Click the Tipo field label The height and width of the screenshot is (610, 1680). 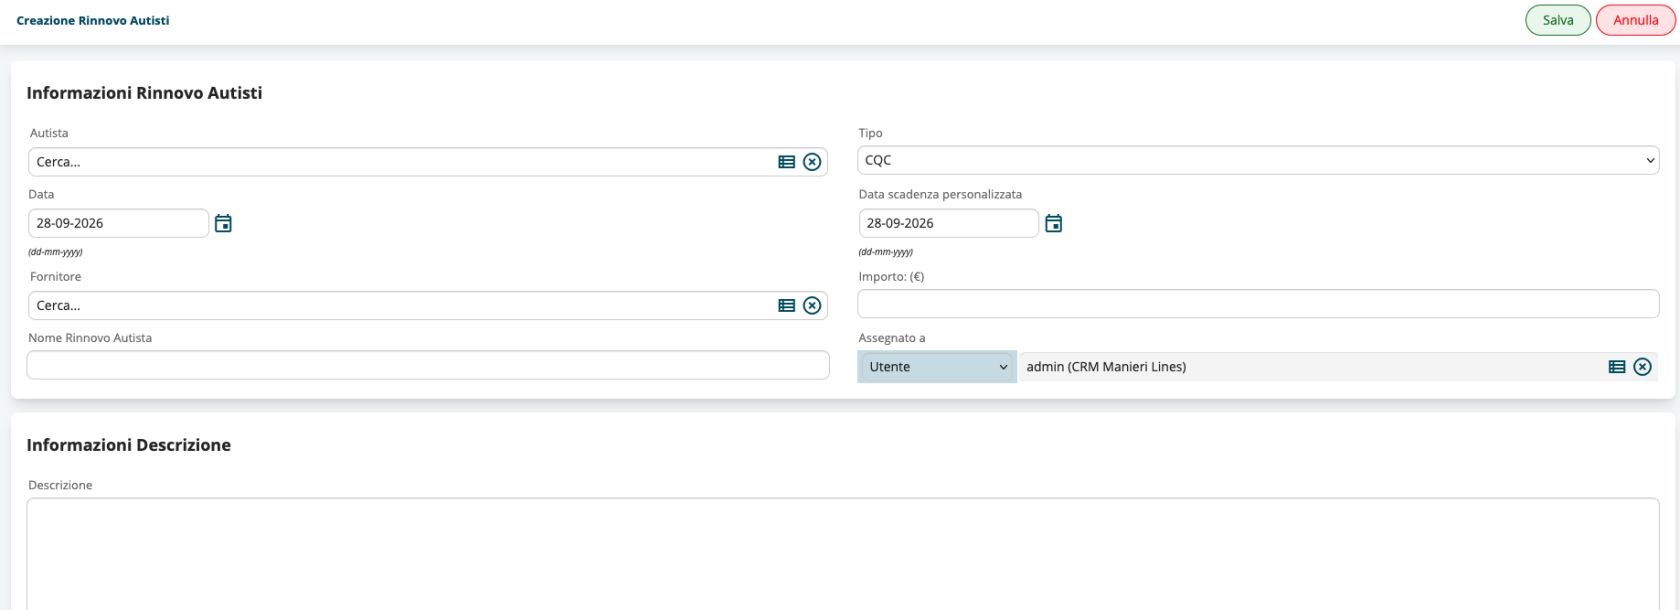click(870, 133)
